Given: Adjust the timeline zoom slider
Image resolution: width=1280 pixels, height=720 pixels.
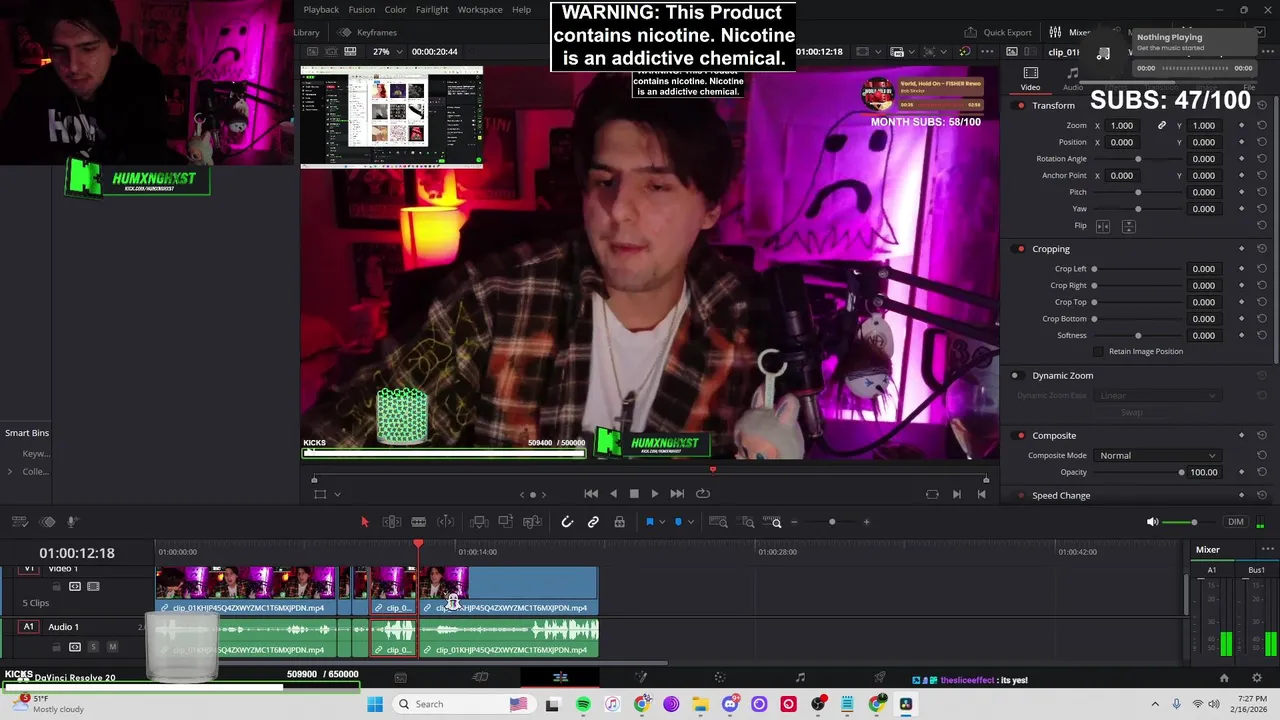Looking at the screenshot, I should 831,522.
